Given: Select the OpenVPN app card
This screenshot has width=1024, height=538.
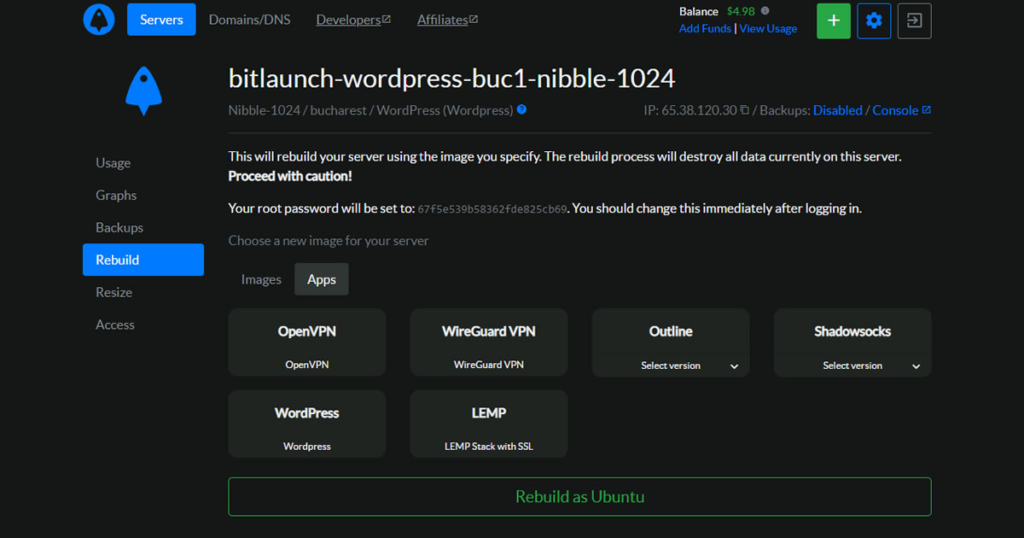Looking at the screenshot, I should coord(307,342).
